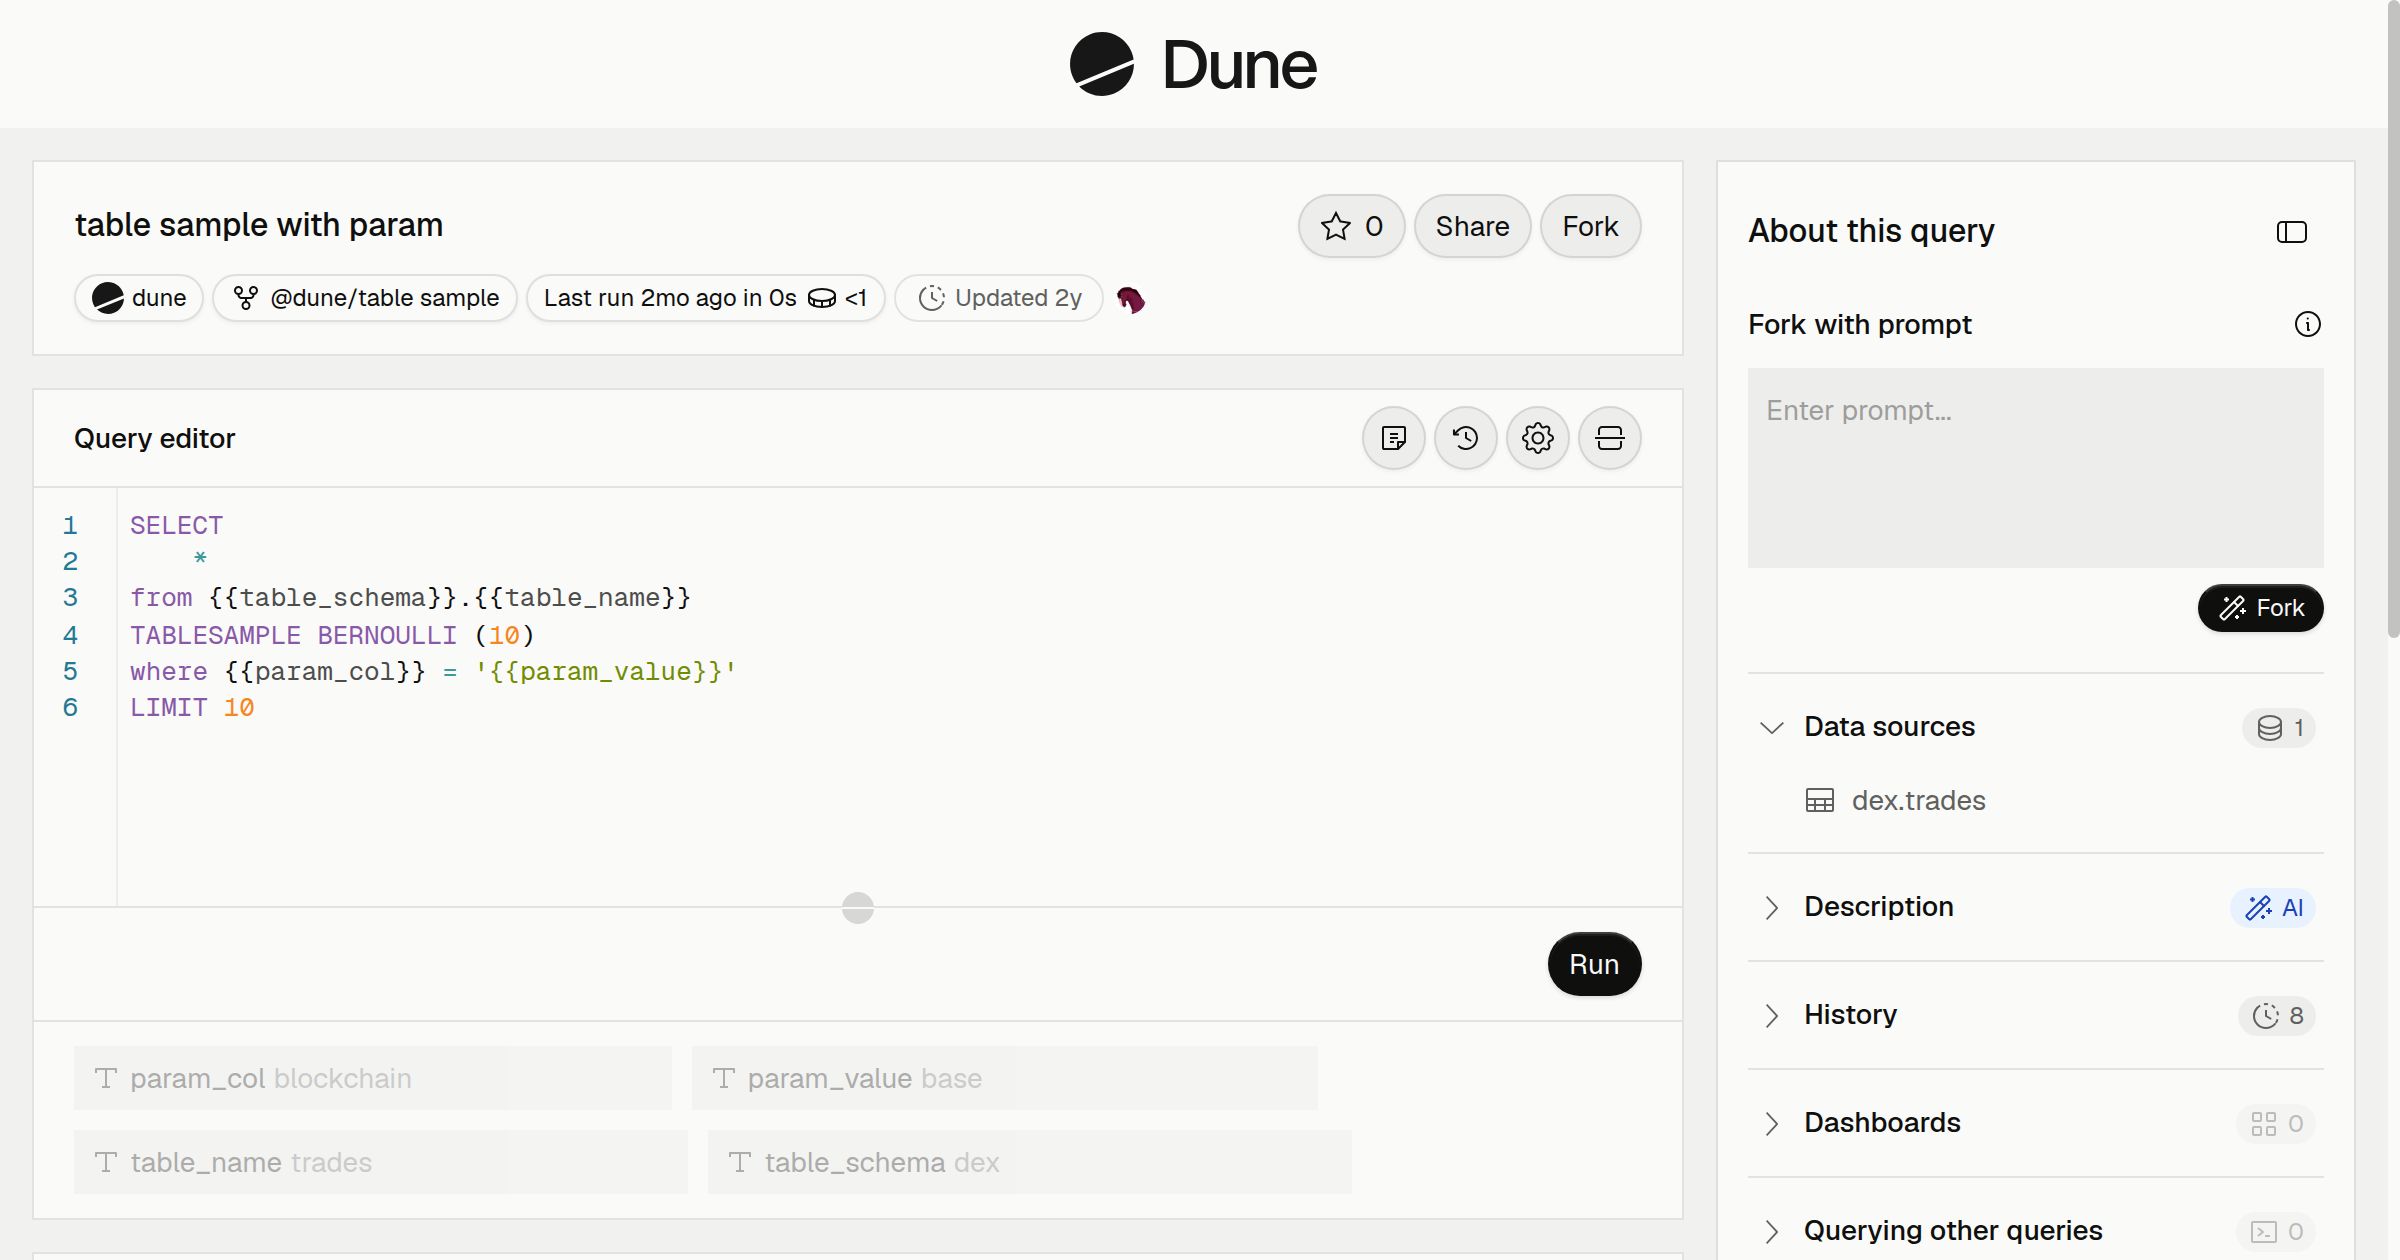
Task: Click the dex.trades table icon
Action: (1819, 801)
